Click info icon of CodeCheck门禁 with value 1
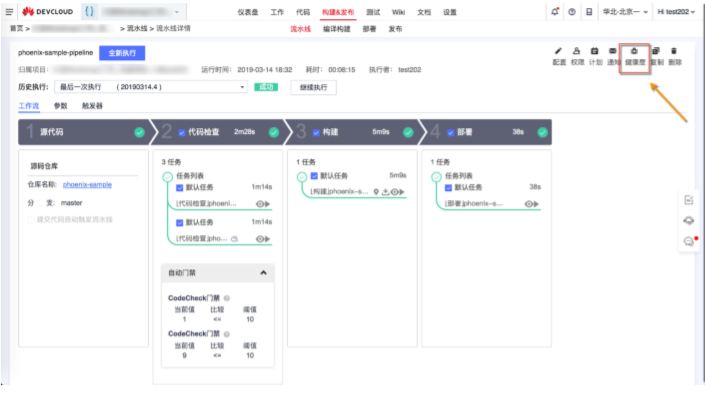 pos(227,298)
